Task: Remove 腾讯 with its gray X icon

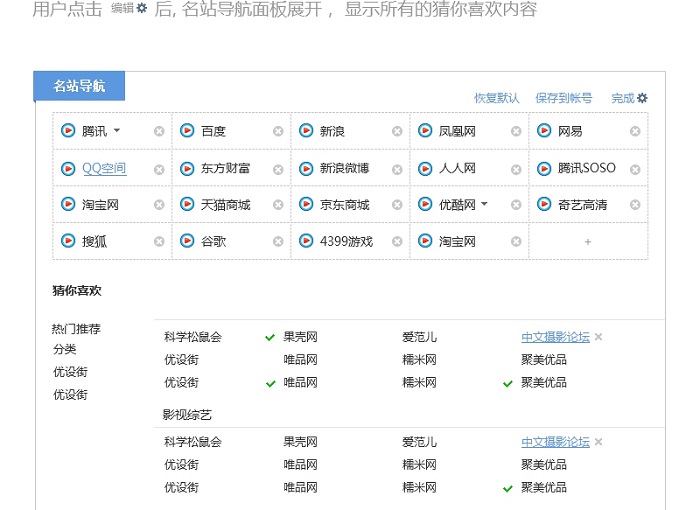Action: (159, 131)
